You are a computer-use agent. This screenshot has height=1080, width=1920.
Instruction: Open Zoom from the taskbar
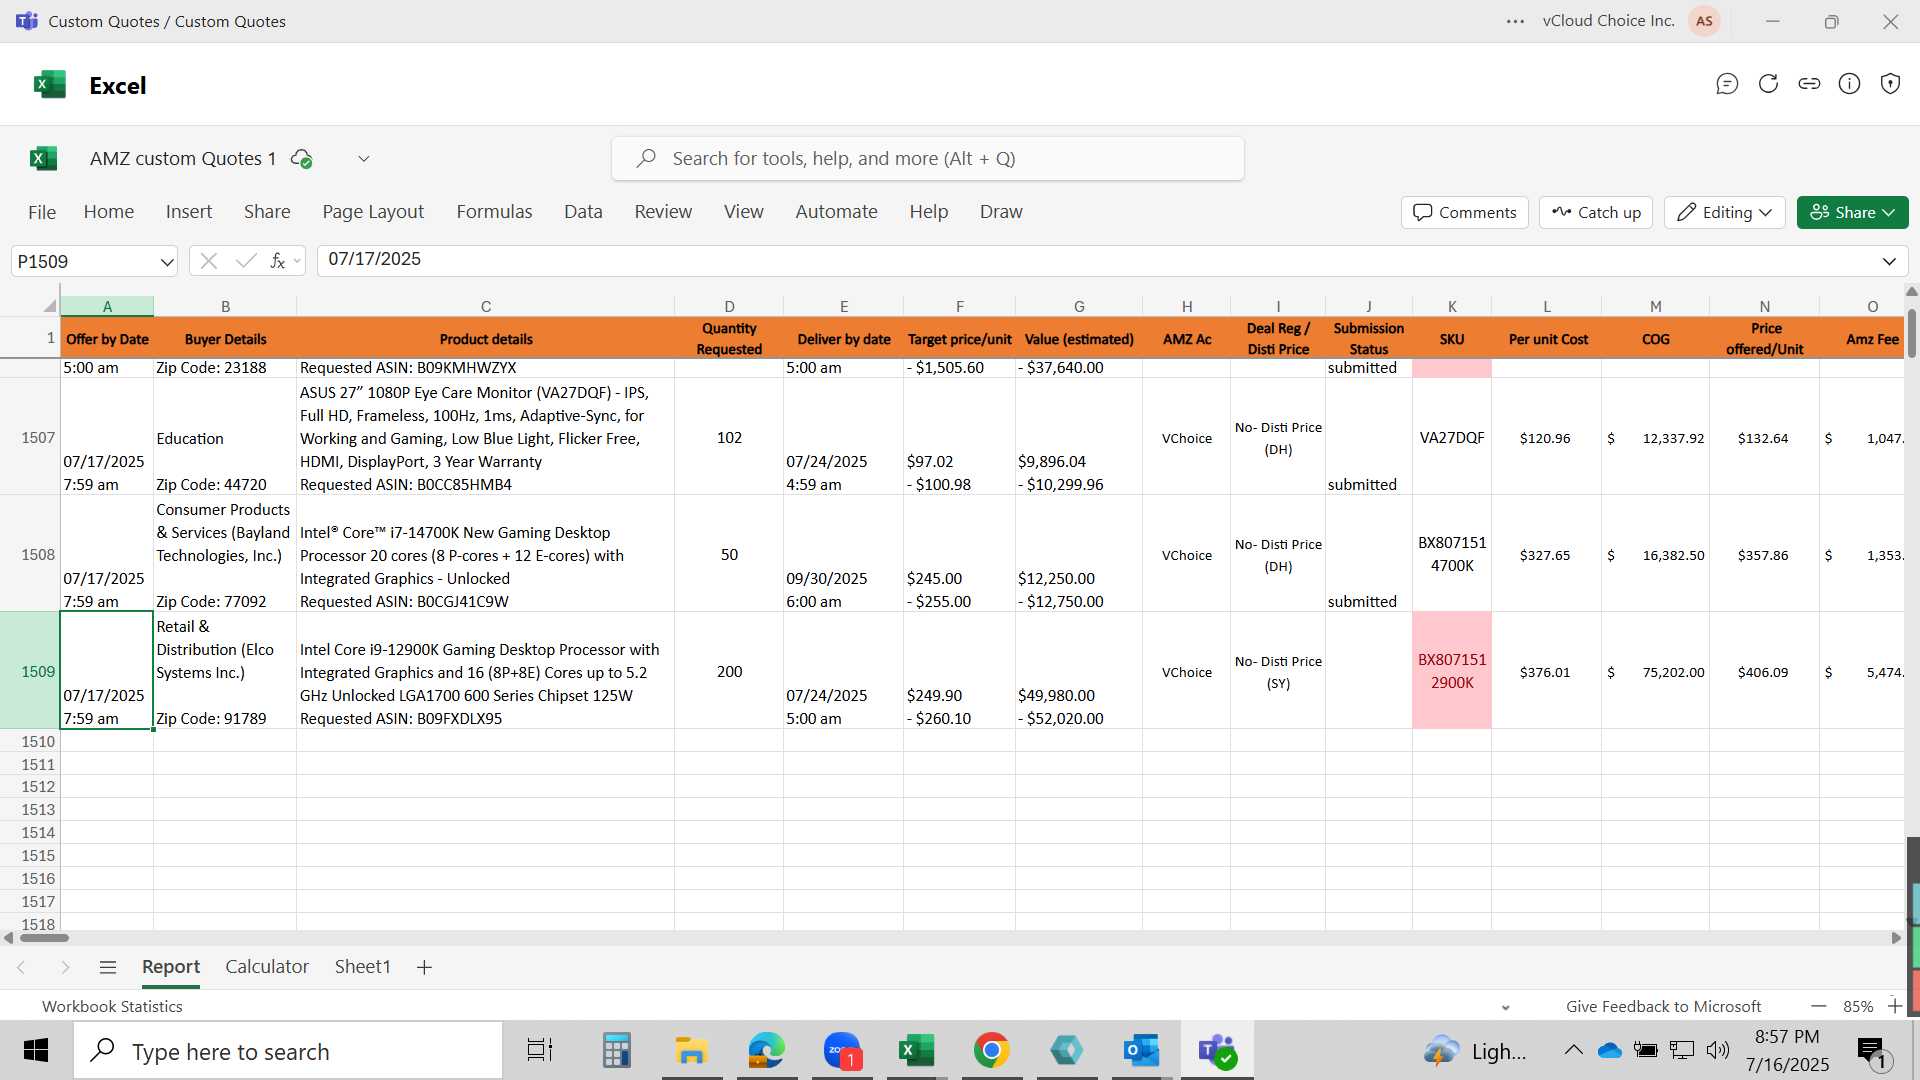[x=842, y=1051]
